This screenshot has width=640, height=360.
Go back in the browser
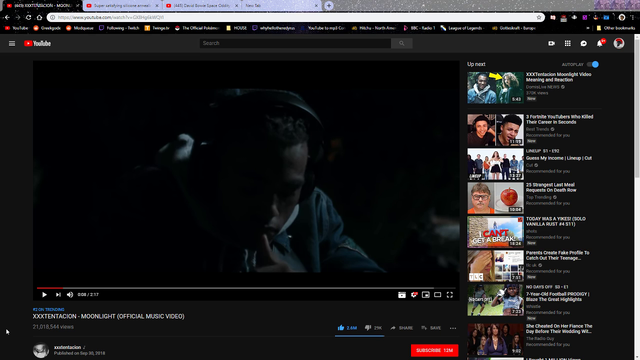pos(7,17)
